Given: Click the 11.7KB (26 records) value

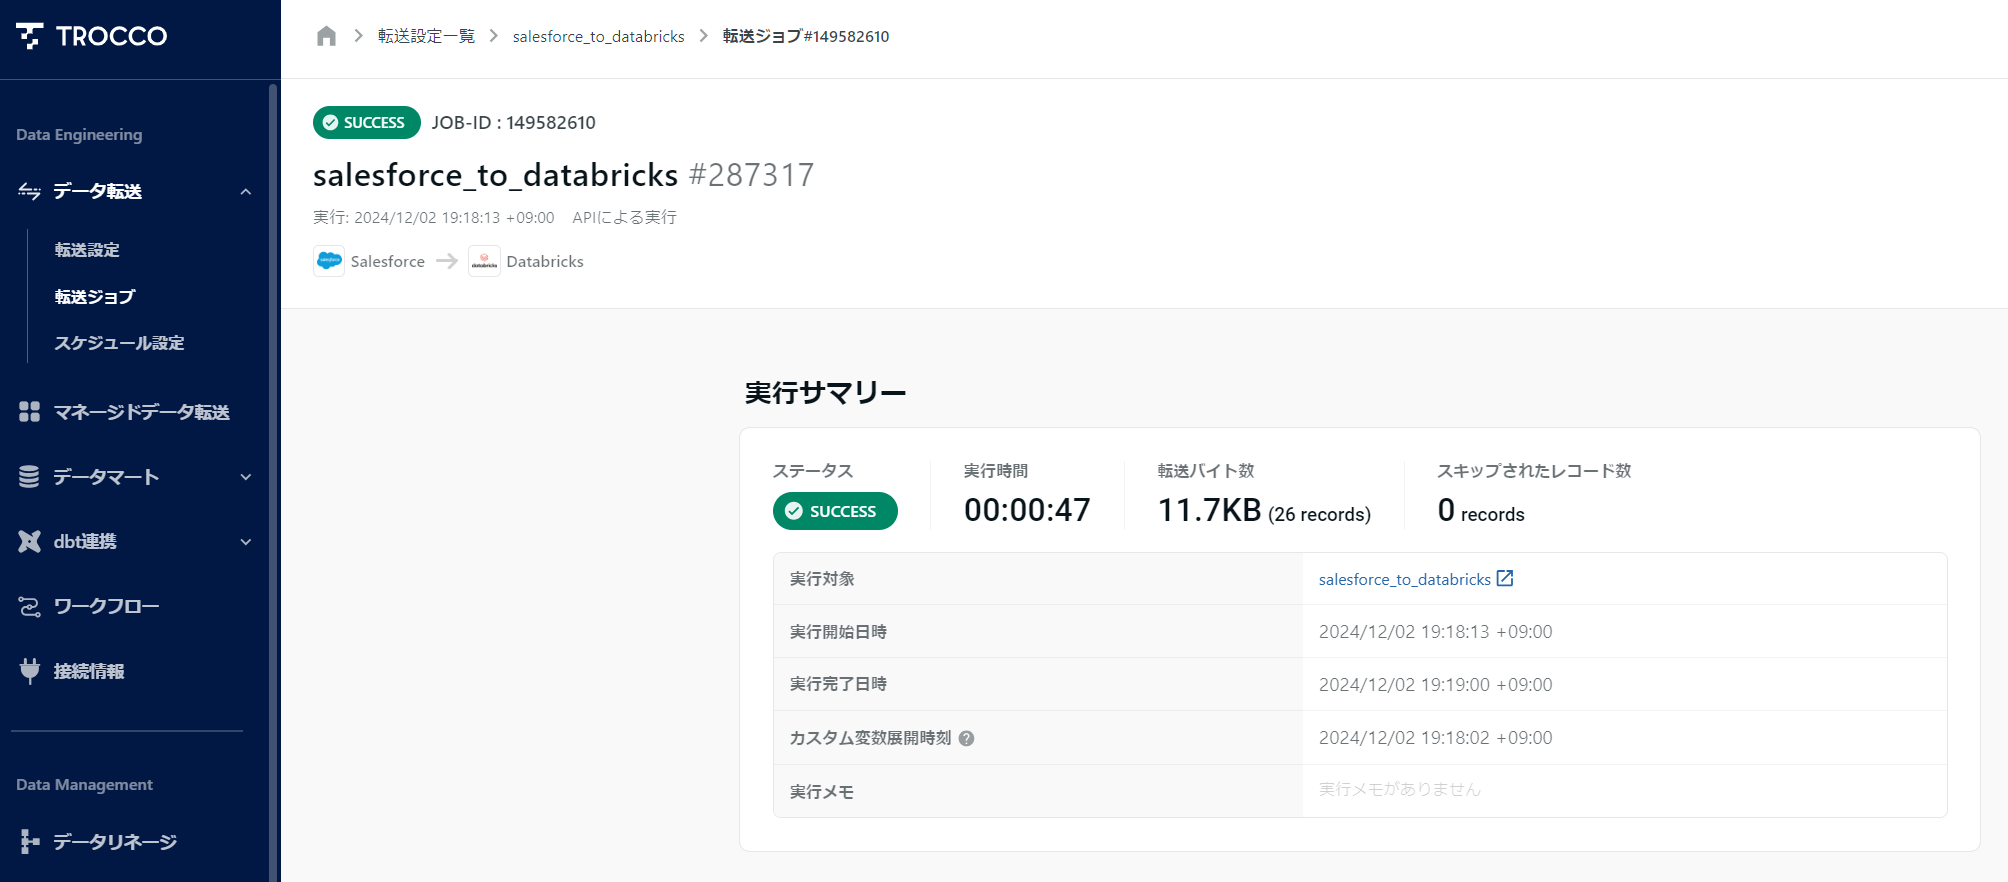Looking at the screenshot, I should (x=1264, y=511).
